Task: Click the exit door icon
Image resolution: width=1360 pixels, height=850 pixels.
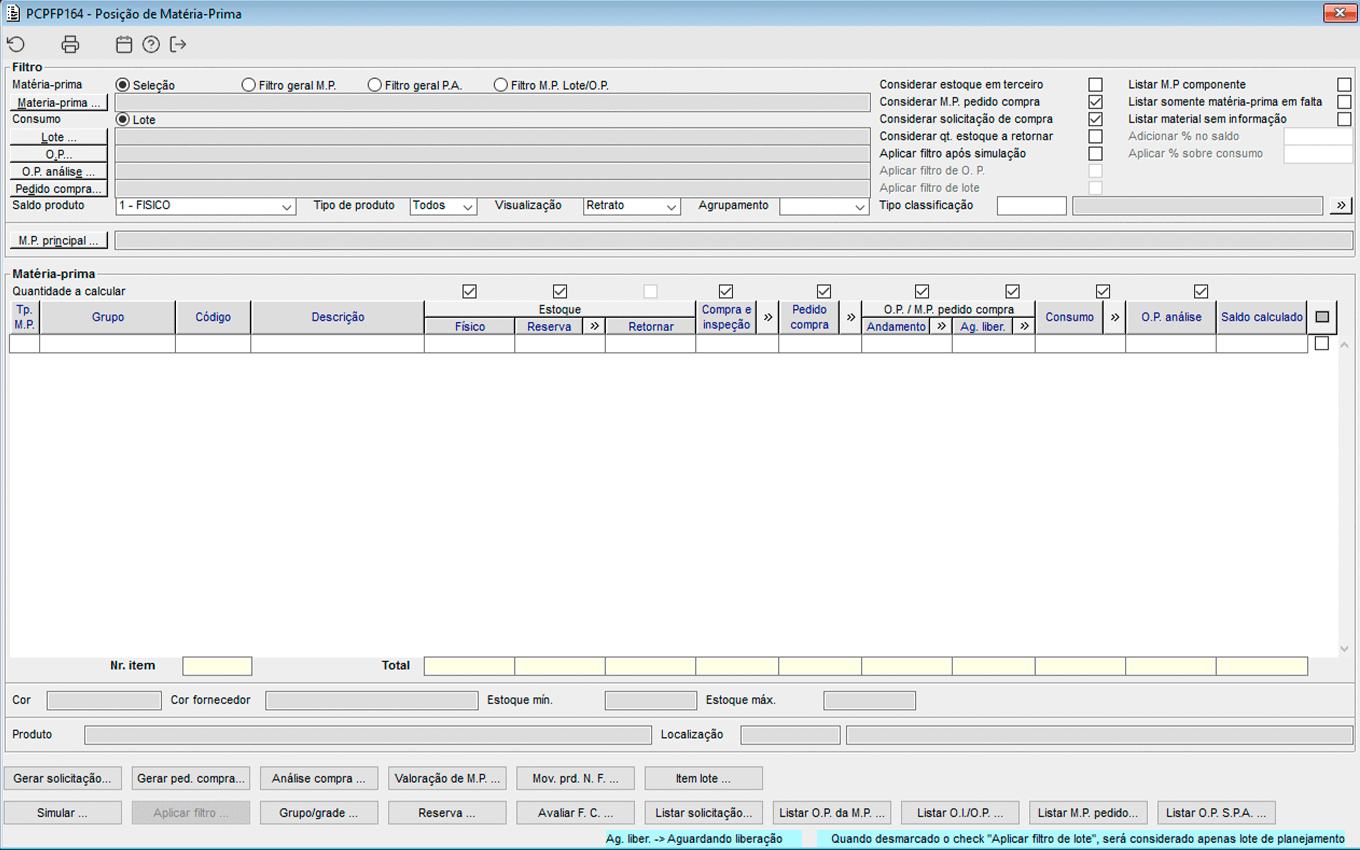Action: point(178,44)
